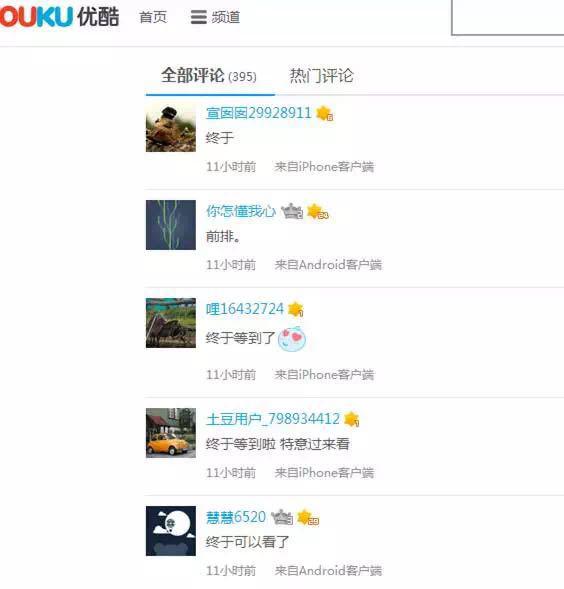Screen dimensions: 564x589
Task: Open username 你怎懂我心 profile
Action: [241, 211]
